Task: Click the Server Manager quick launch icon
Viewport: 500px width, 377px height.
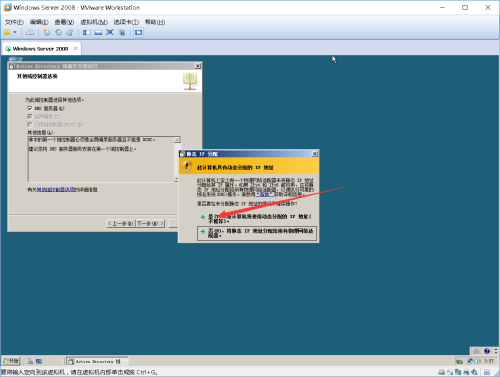Action: [x=30, y=361]
